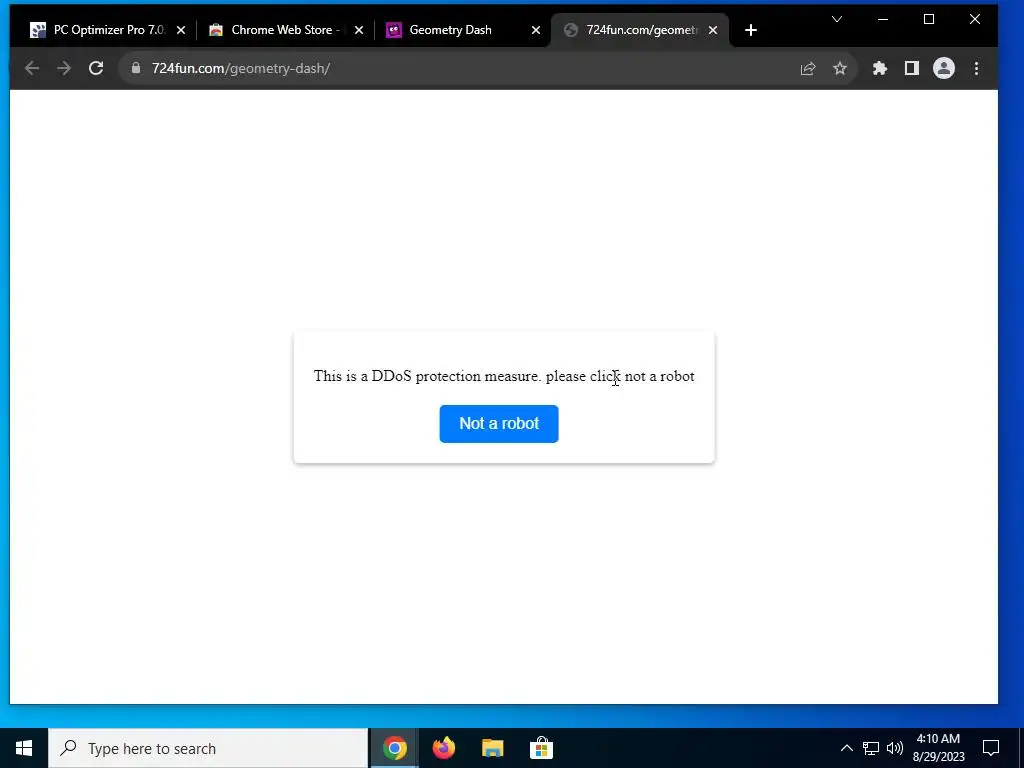This screenshot has height=768, width=1024.
Task: Go forward to next page
Action: coord(64,68)
